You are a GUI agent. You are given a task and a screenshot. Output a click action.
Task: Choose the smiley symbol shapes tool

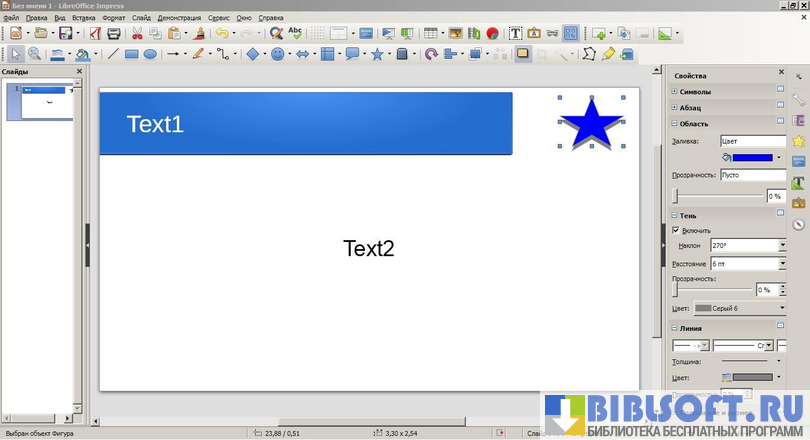[277, 54]
